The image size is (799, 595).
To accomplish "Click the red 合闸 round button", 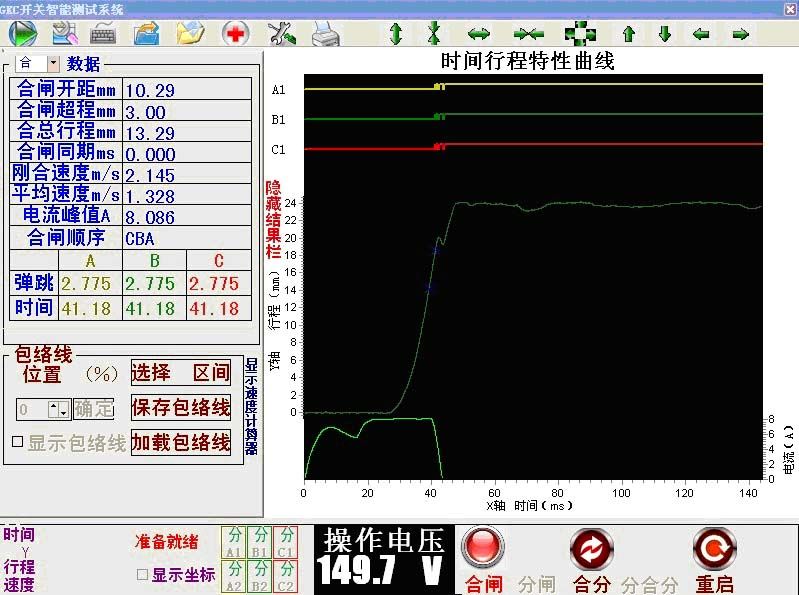I will 483,547.
